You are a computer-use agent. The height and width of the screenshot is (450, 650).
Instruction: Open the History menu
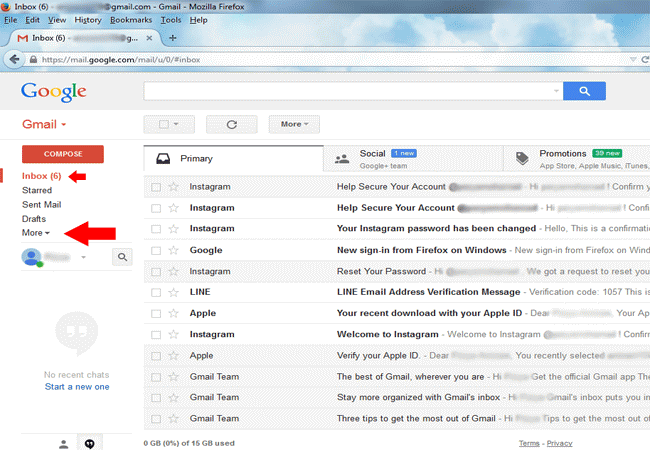pos(88,20)
